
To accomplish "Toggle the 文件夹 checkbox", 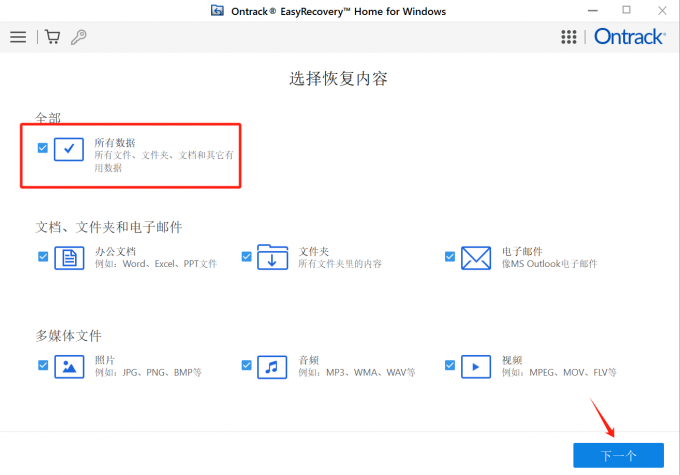I will pos(246,256).
